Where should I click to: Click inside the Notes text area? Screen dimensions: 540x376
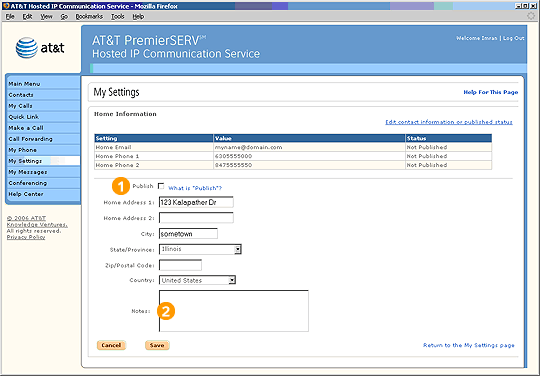[x=233, y=311]
